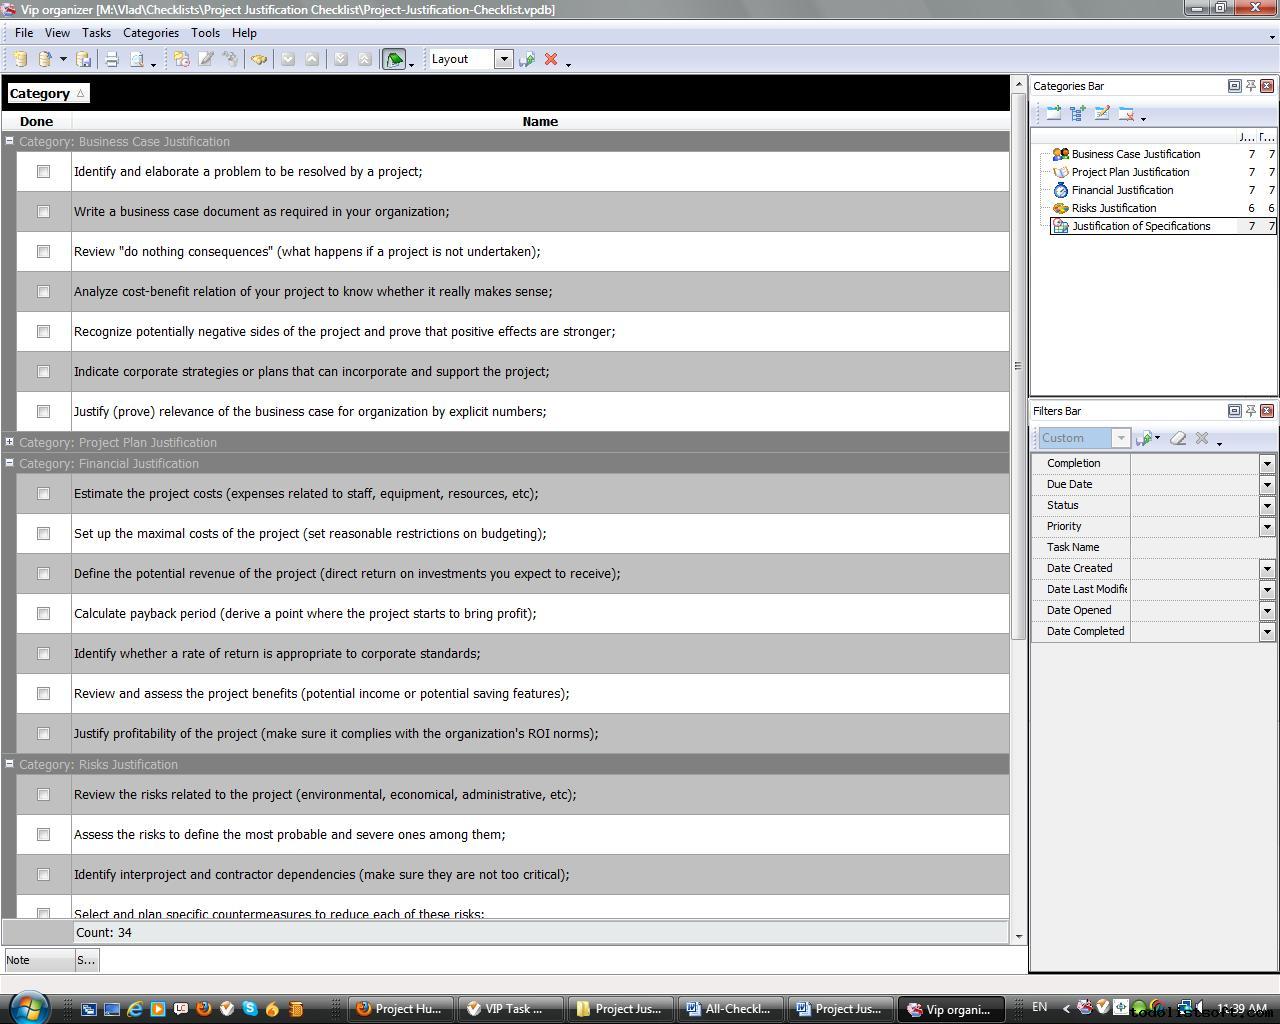Viewport: 1280px width, 1024px height.
Task: Click the red X delete layout icon
Action: click(550, 60)
